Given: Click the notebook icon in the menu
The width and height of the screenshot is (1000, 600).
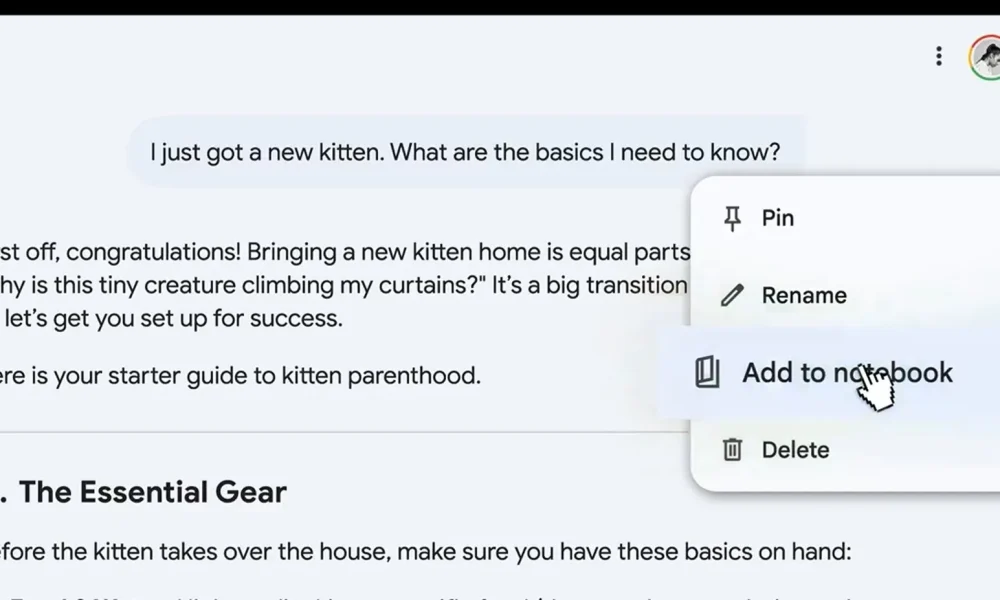Looking at the screenshot, I should [x=708, y=373].
